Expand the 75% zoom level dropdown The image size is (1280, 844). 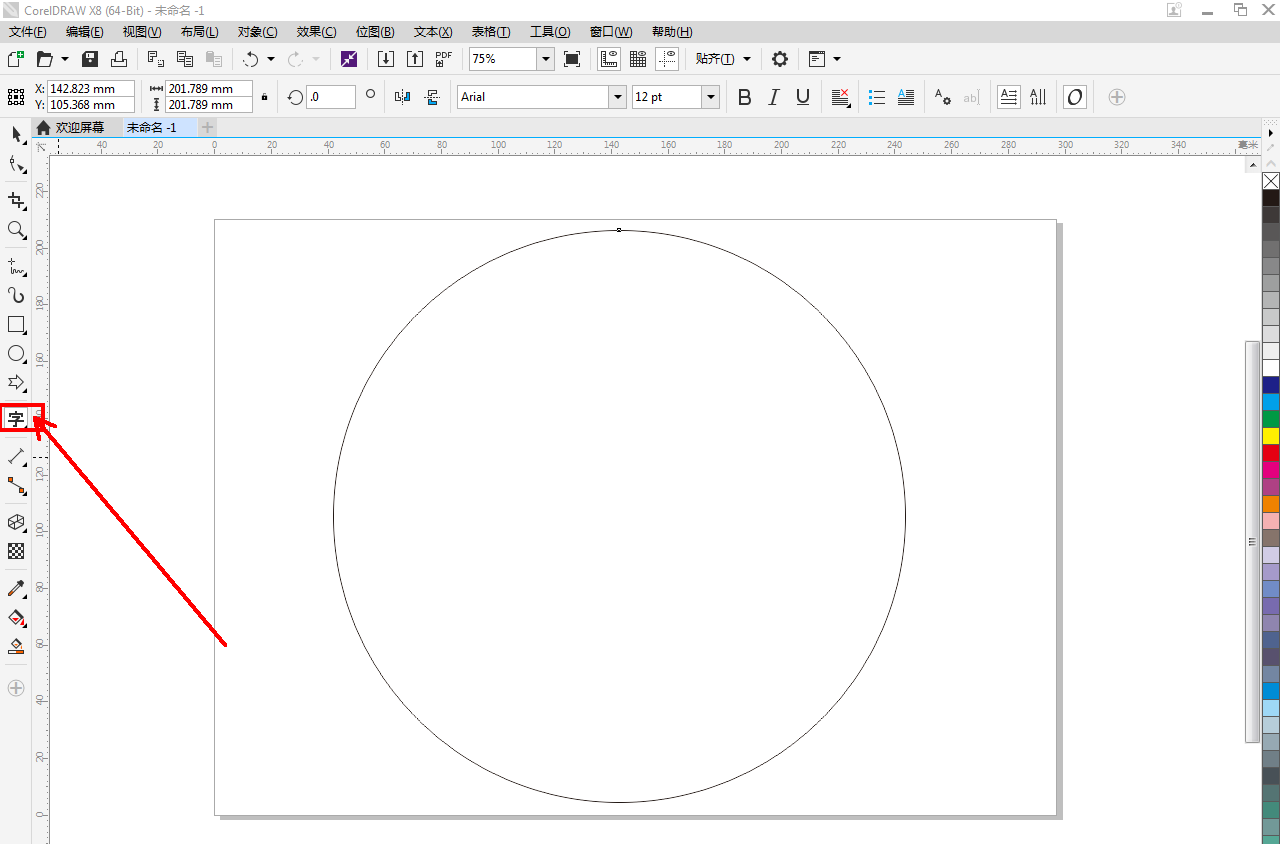[546, 59]
